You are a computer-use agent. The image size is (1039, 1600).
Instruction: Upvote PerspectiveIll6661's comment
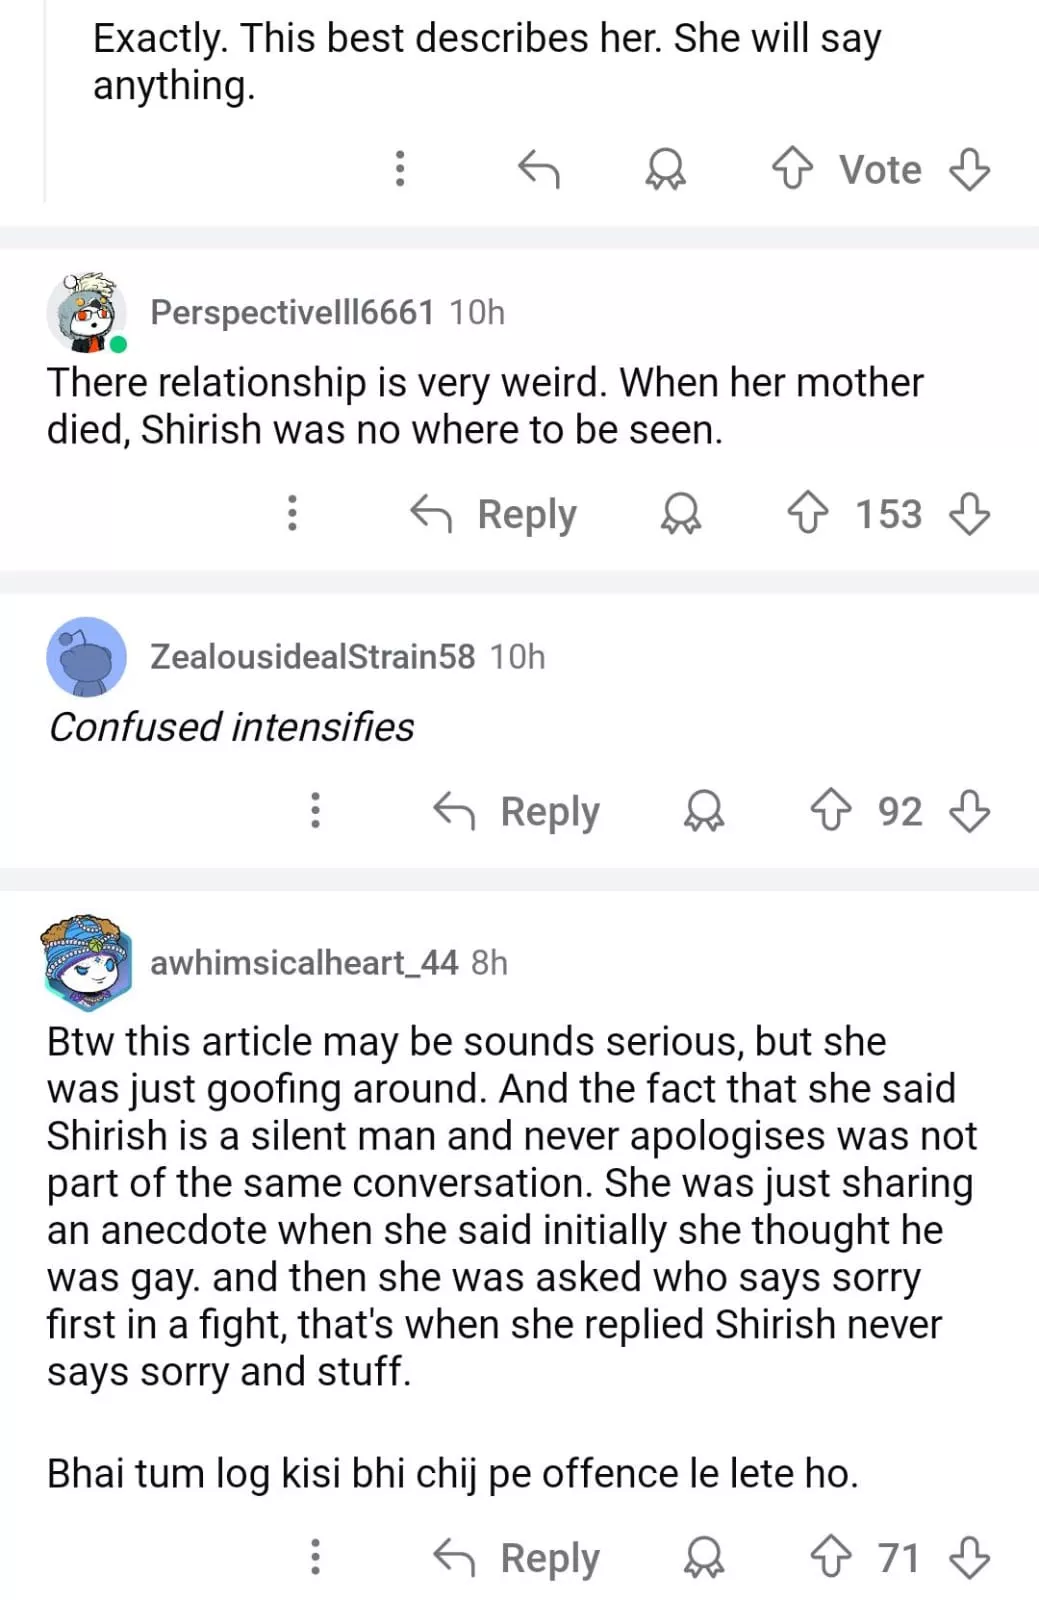(808, 514)
